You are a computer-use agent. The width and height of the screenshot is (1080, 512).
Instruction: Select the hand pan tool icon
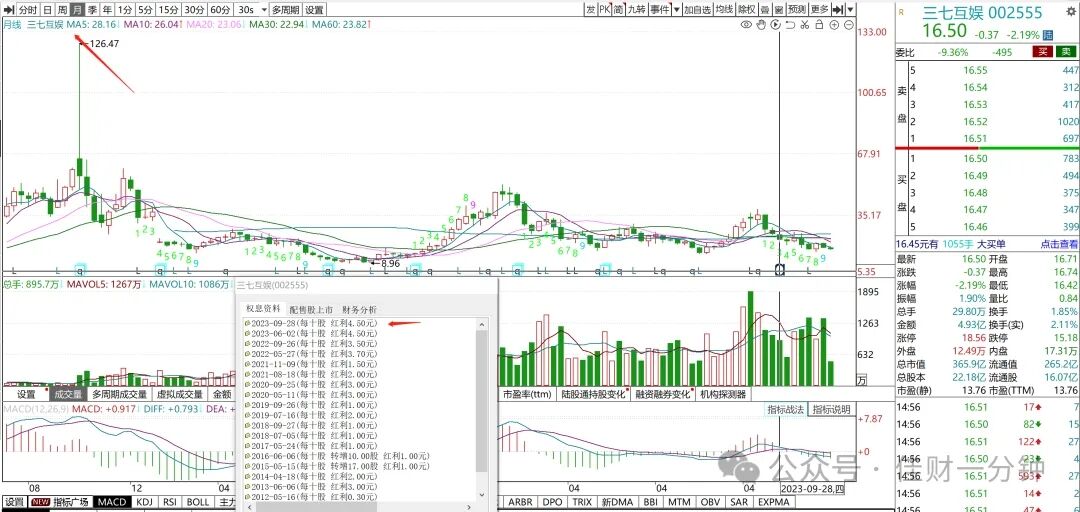[761, 25]
